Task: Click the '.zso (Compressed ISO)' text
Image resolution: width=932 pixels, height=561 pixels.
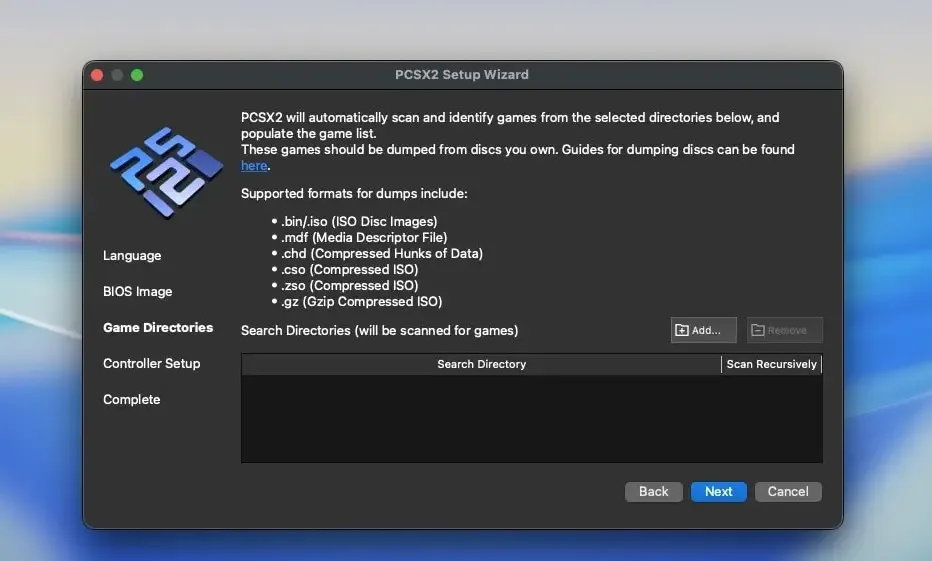Action: click(350, 286)
